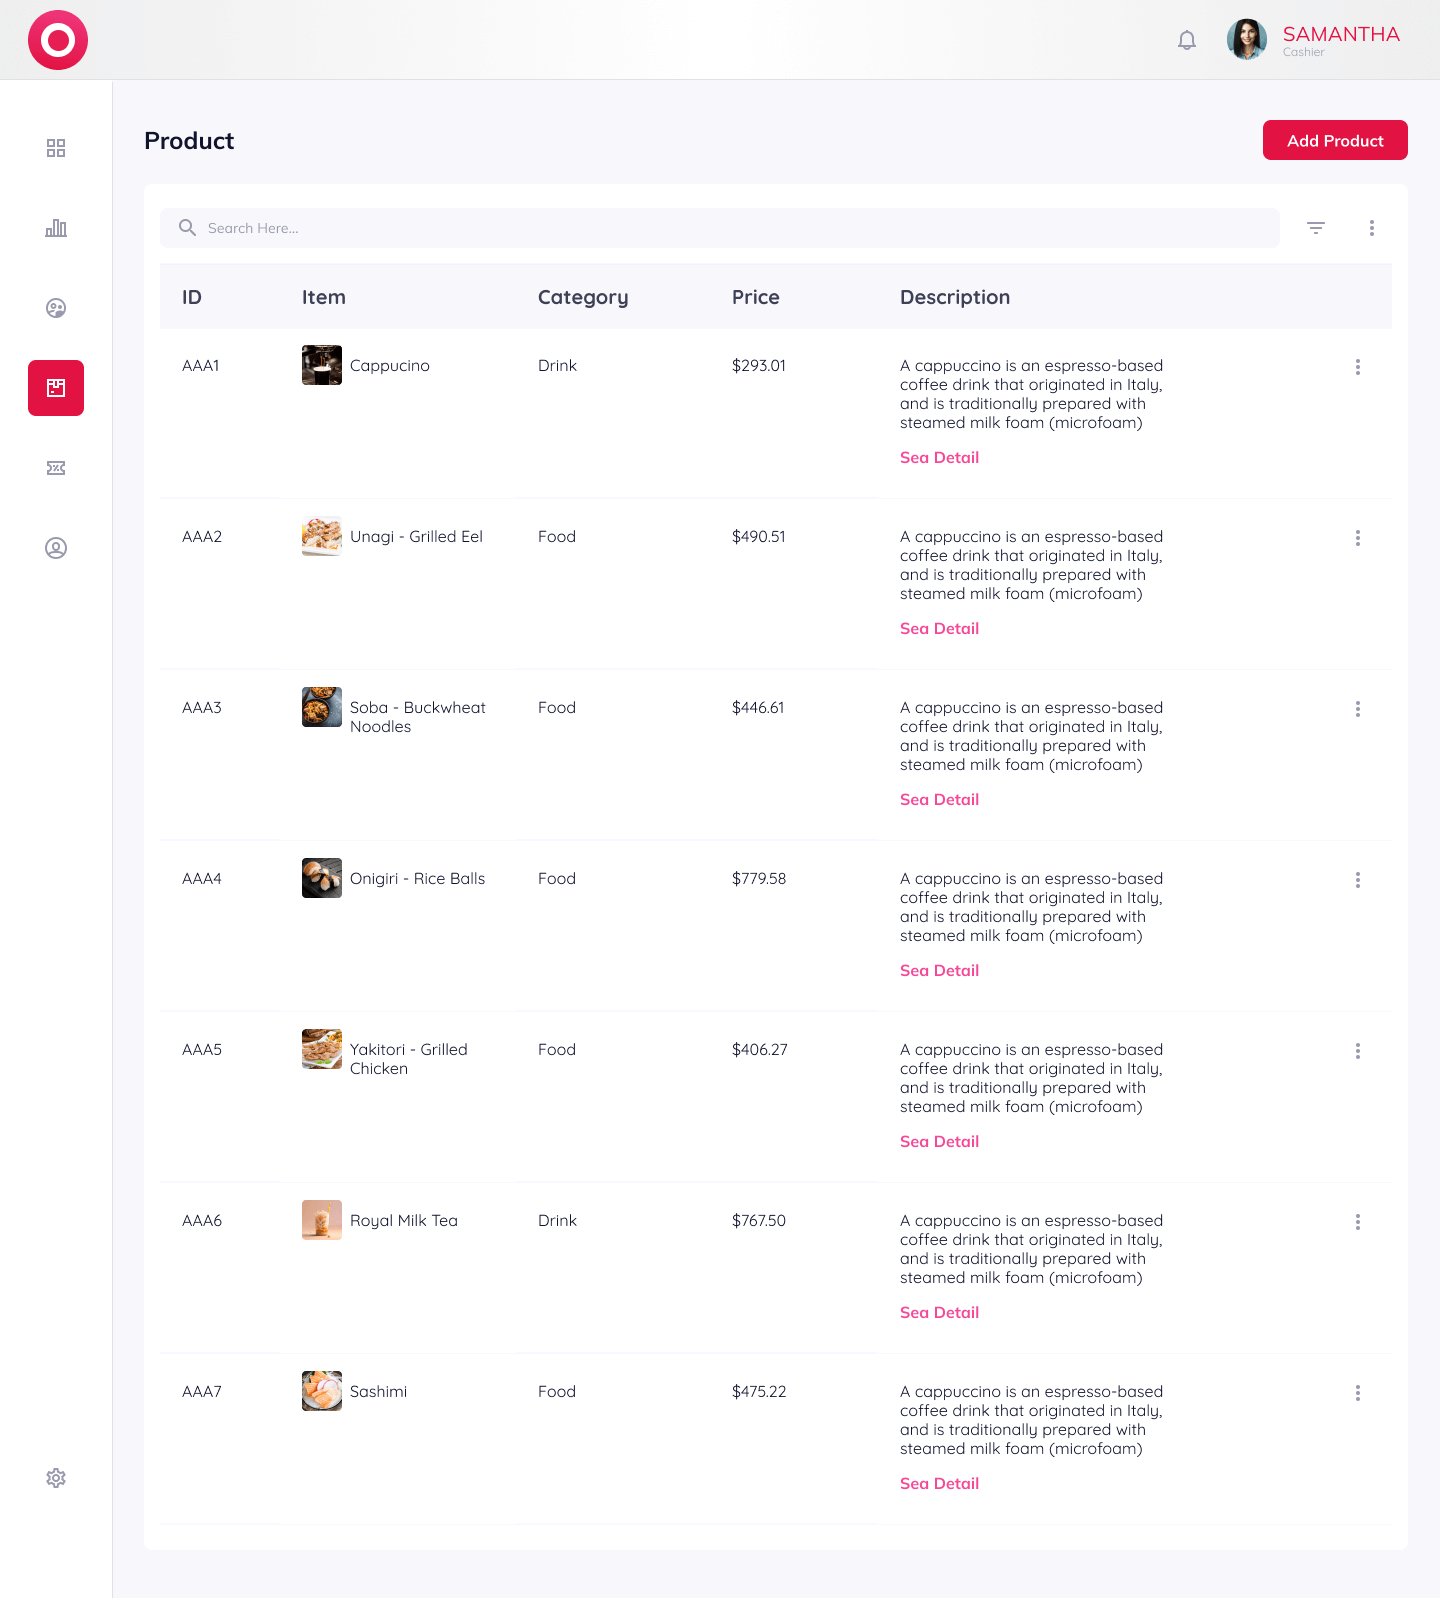
Task: Open the dashboard grid icon in sidebar
Action: click(x=56, y=148)
